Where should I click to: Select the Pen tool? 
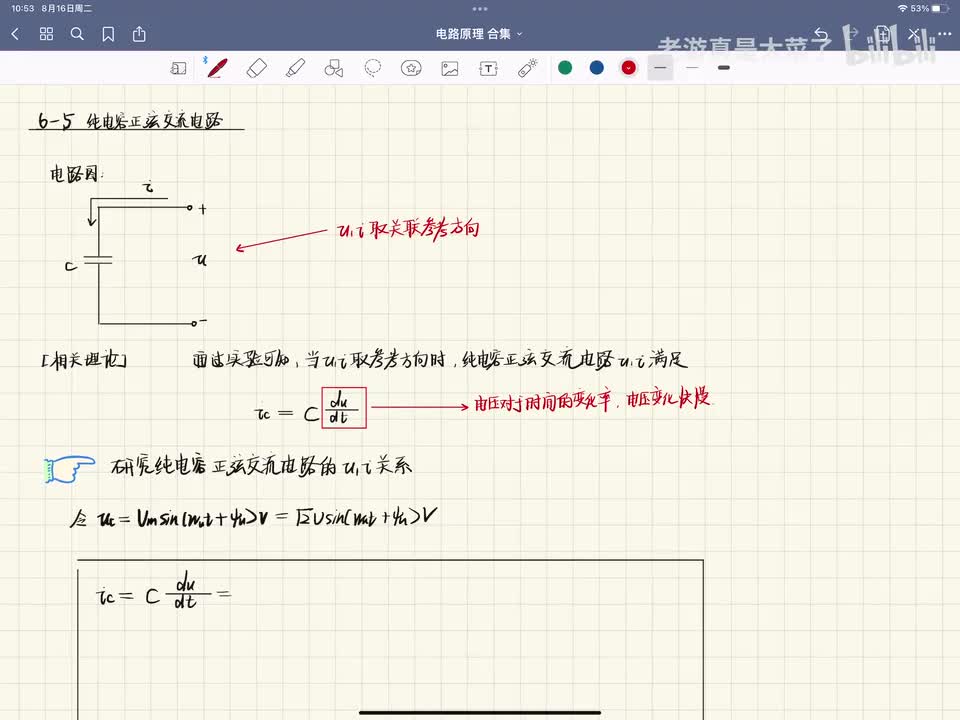pos(217,68)
